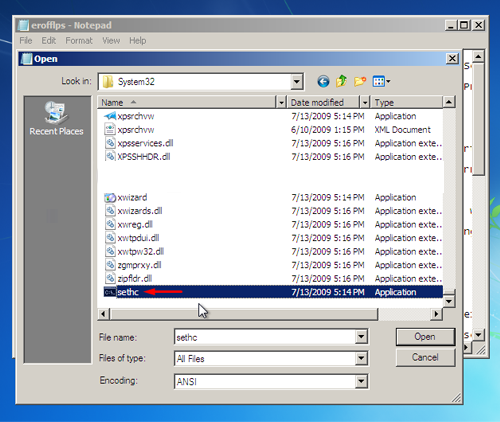The height and width of the screenshot is (422, 500).
Task: Click the zipfldr.dll file icon
Action: (x=110, y=278)
